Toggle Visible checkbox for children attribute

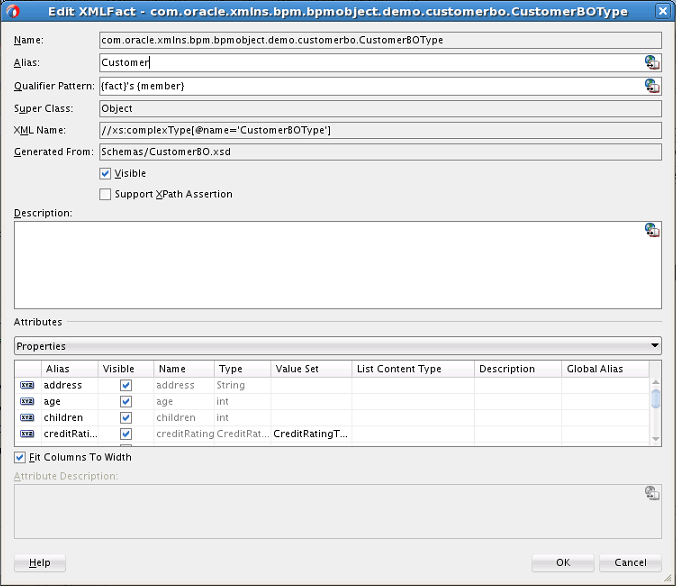[126, 417]
